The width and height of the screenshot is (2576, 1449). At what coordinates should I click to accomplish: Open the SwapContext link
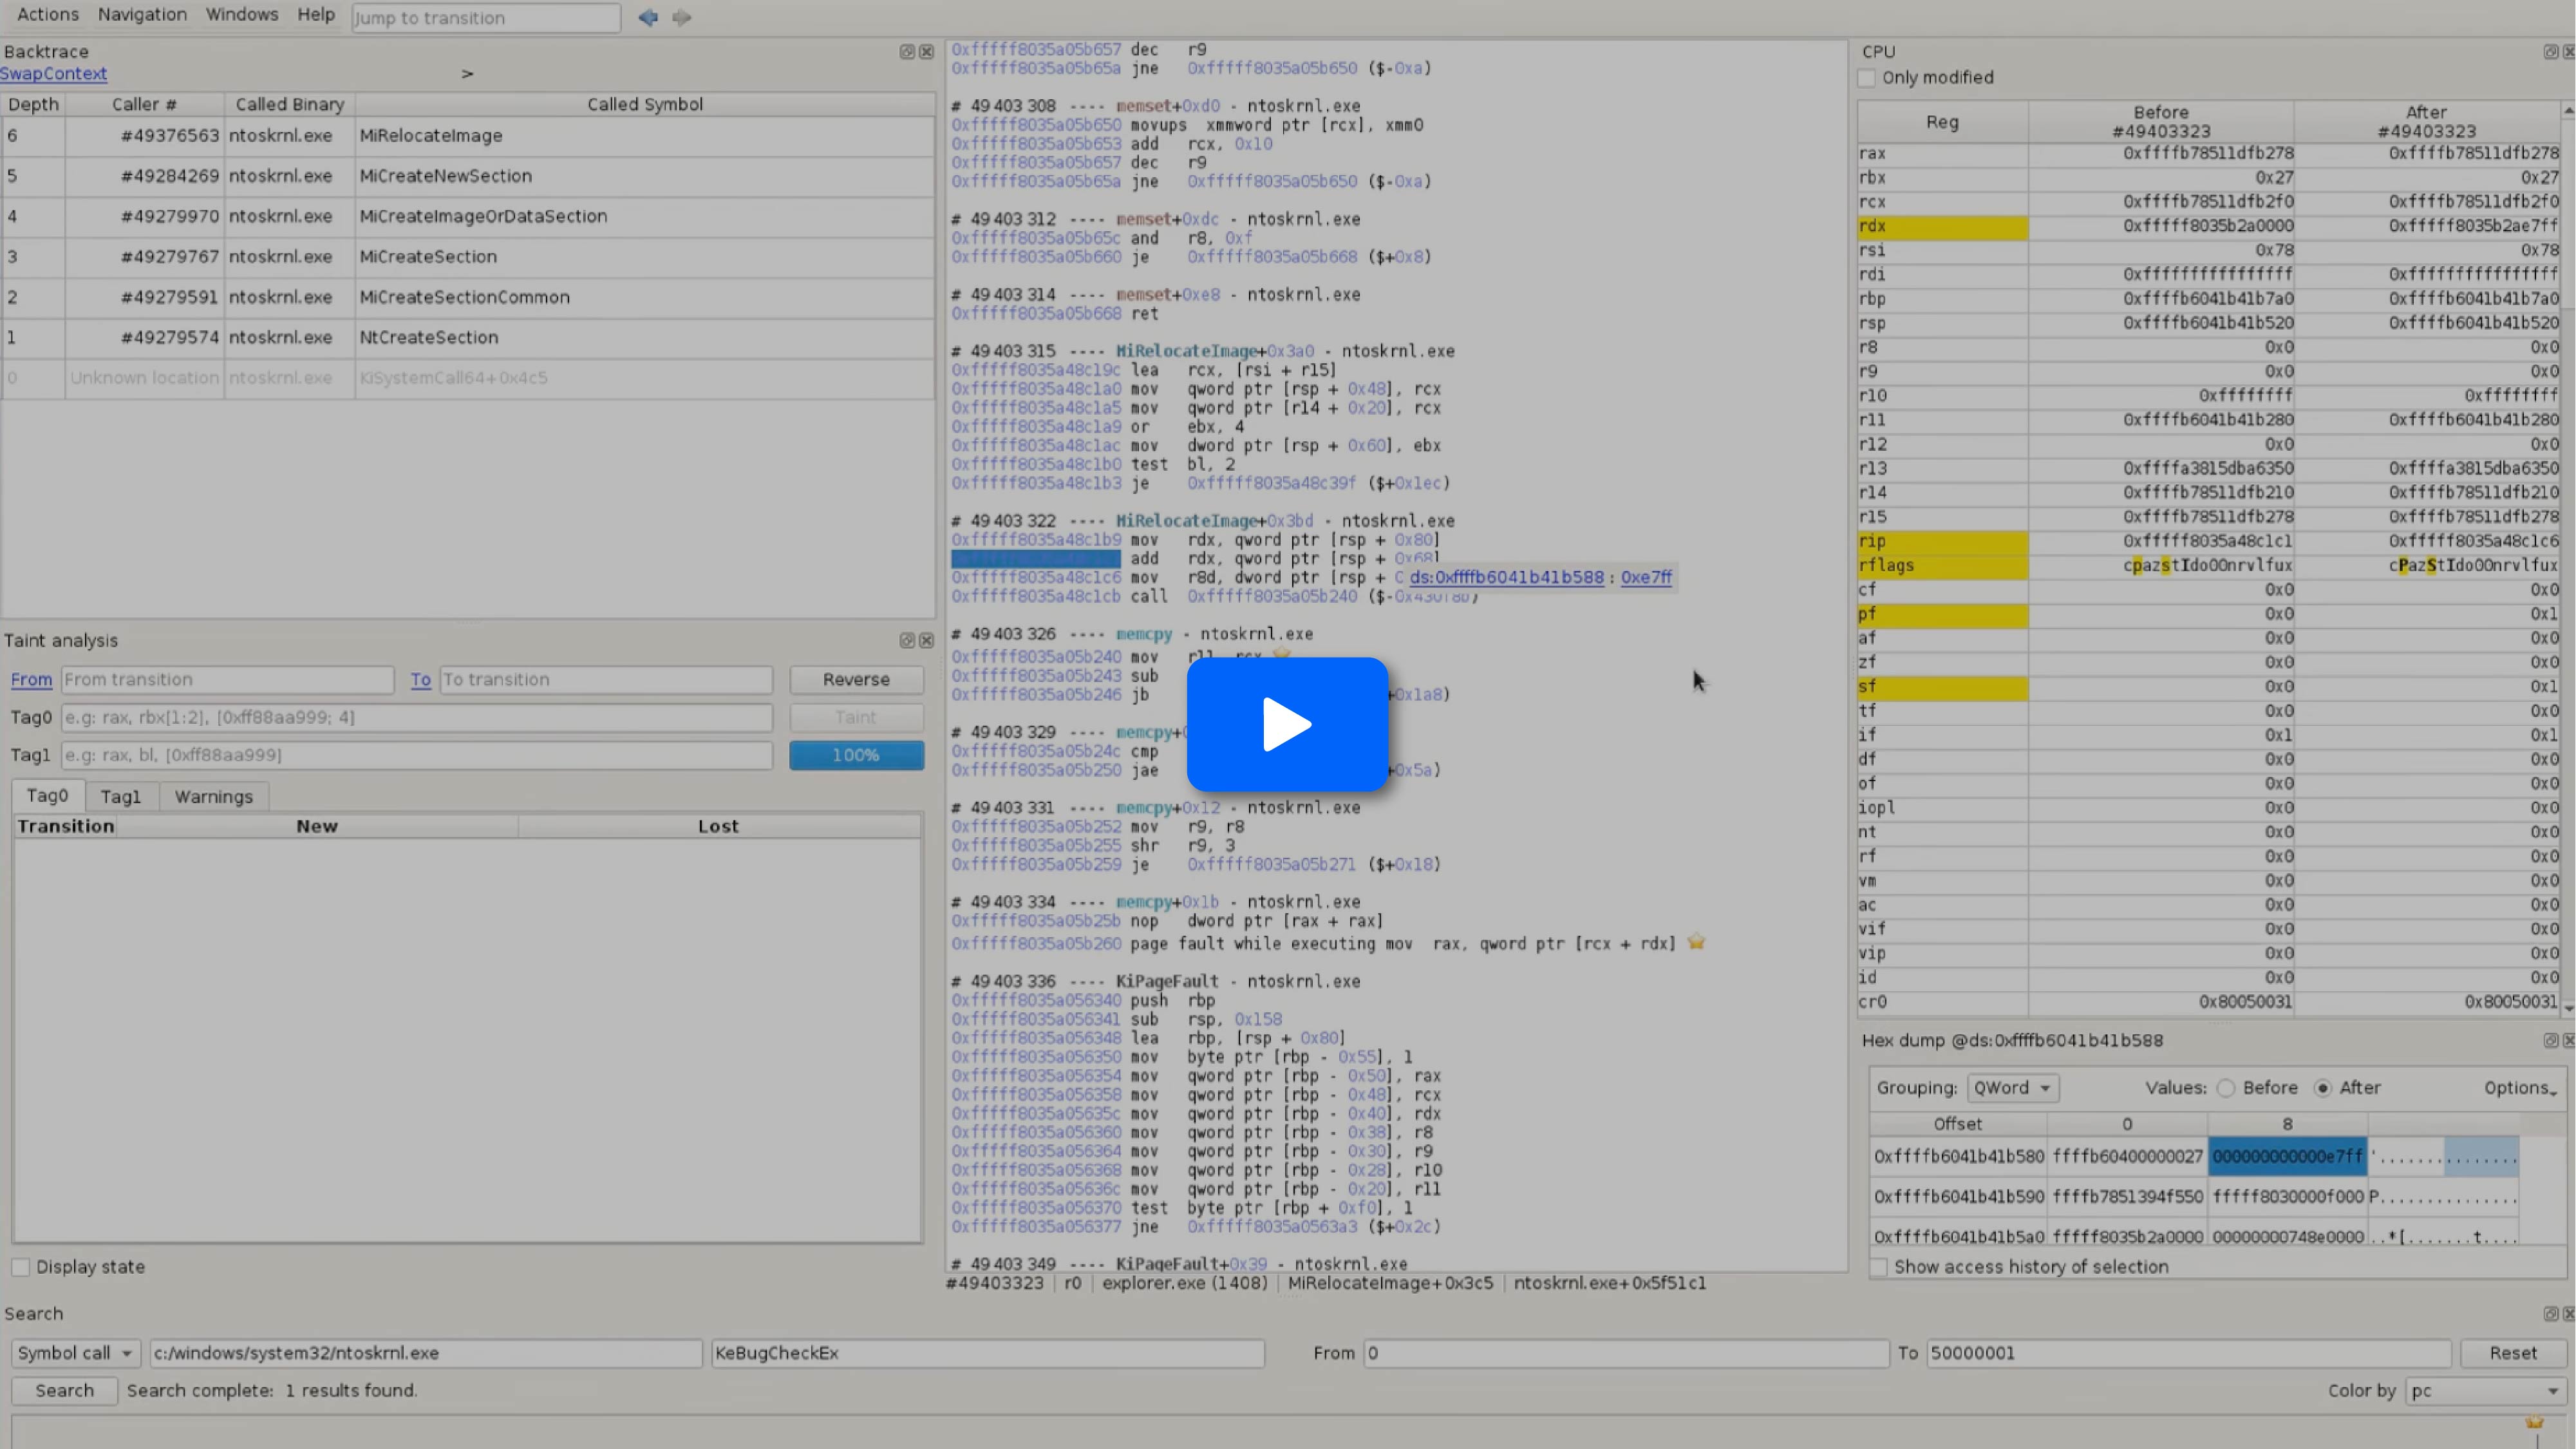point(54,74)
